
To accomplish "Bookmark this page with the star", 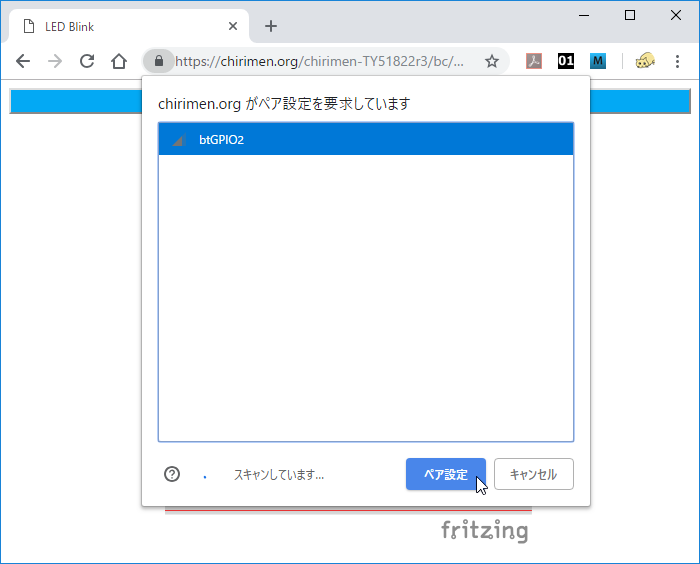I will pyautogui.click(x=491, y=62).
